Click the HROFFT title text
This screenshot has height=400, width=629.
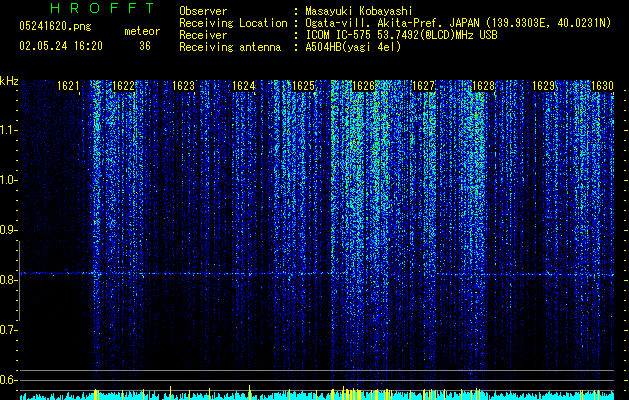pos(103,8)
